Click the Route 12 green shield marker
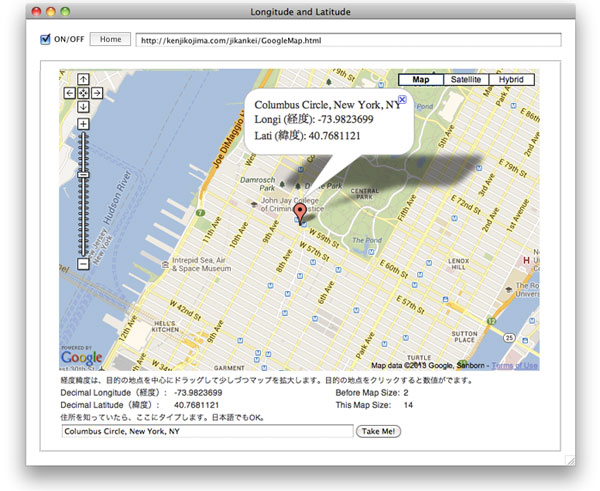The height and width of the screenshot is (491, 600). coord(492,321)
